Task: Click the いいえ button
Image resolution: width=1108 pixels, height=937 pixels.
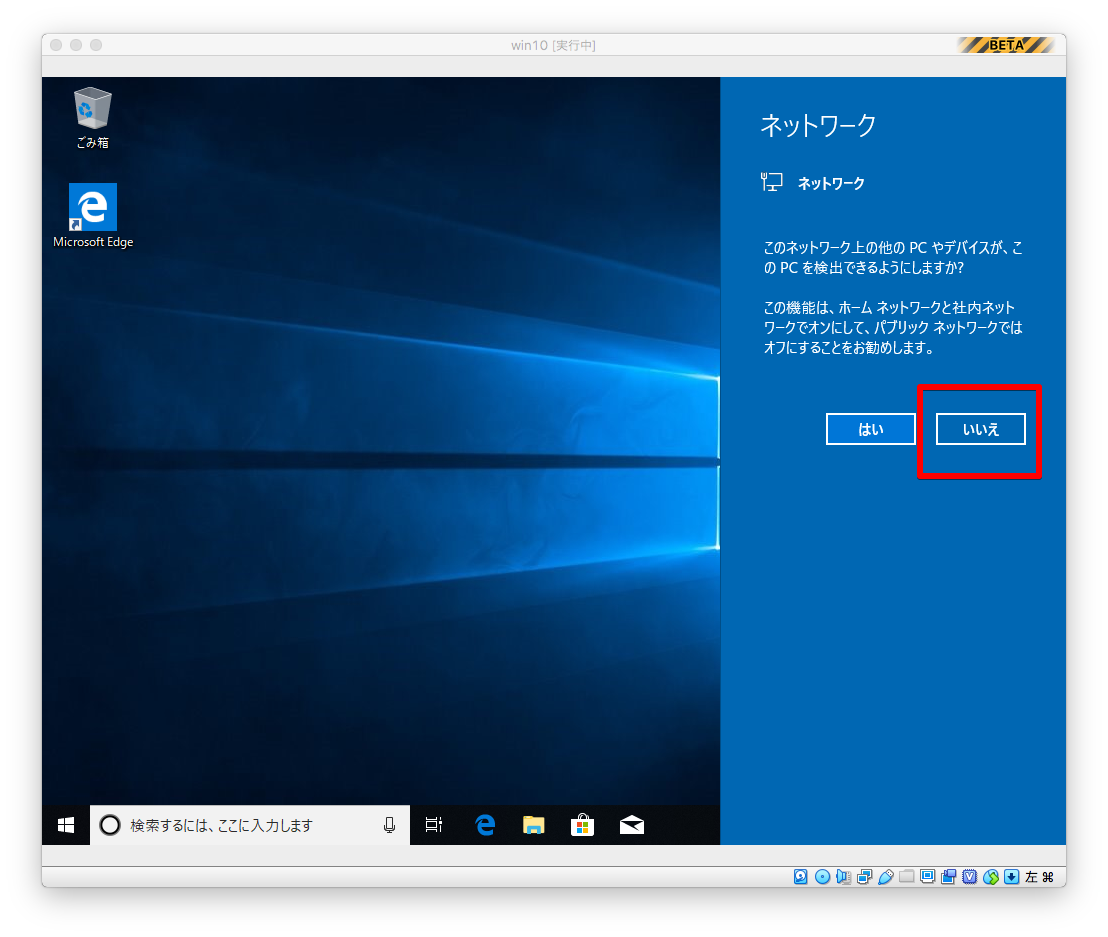Action: tap(981, 429)
